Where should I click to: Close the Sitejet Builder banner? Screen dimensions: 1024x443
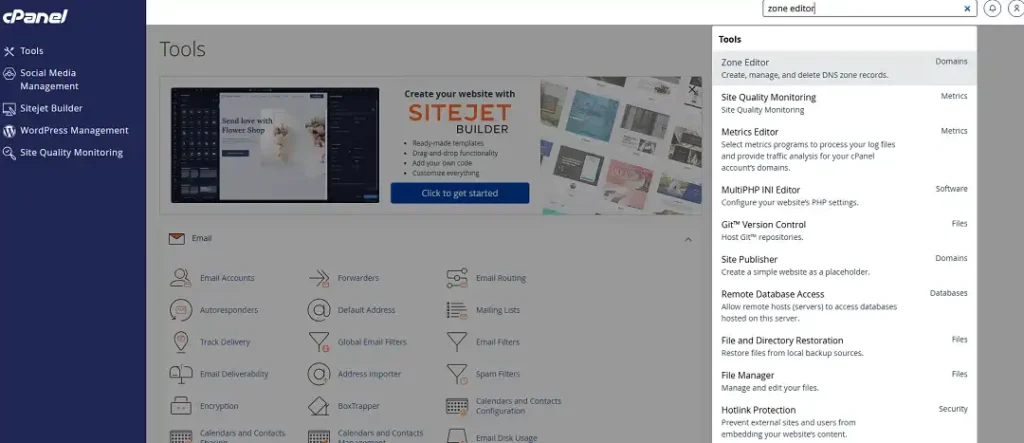[x=692, y=90]
